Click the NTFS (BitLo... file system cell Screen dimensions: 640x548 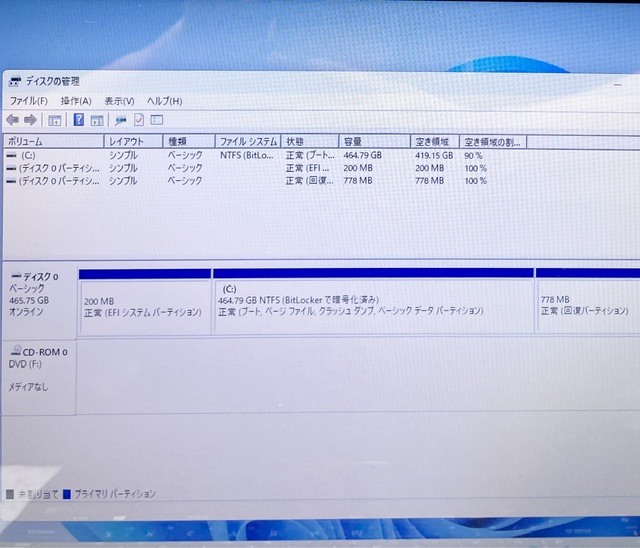(x=247, y=155)
